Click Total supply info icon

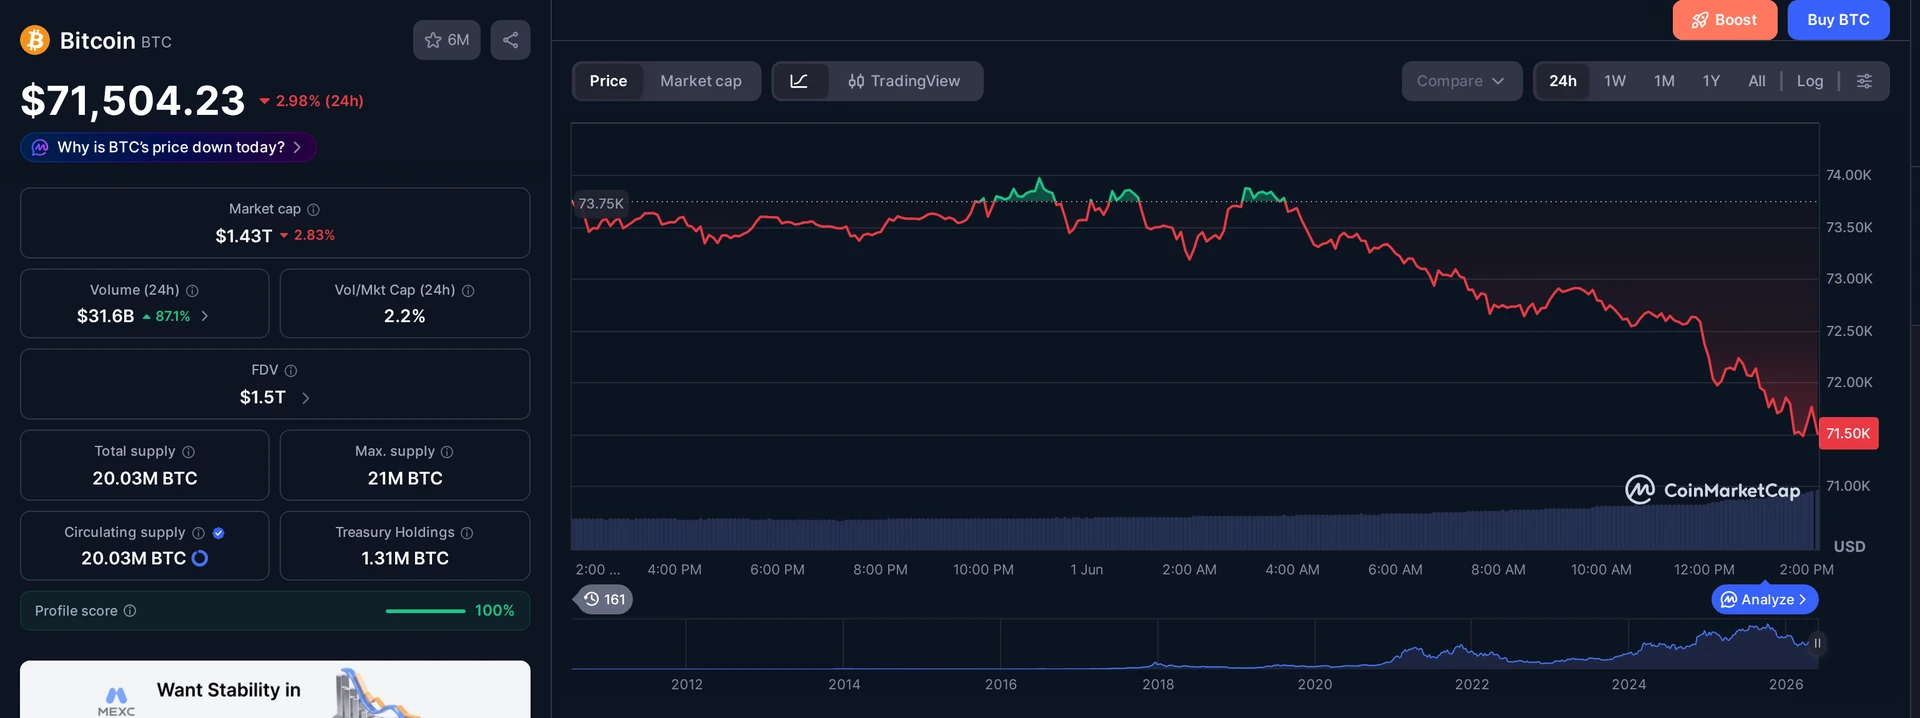pos(188,452)
